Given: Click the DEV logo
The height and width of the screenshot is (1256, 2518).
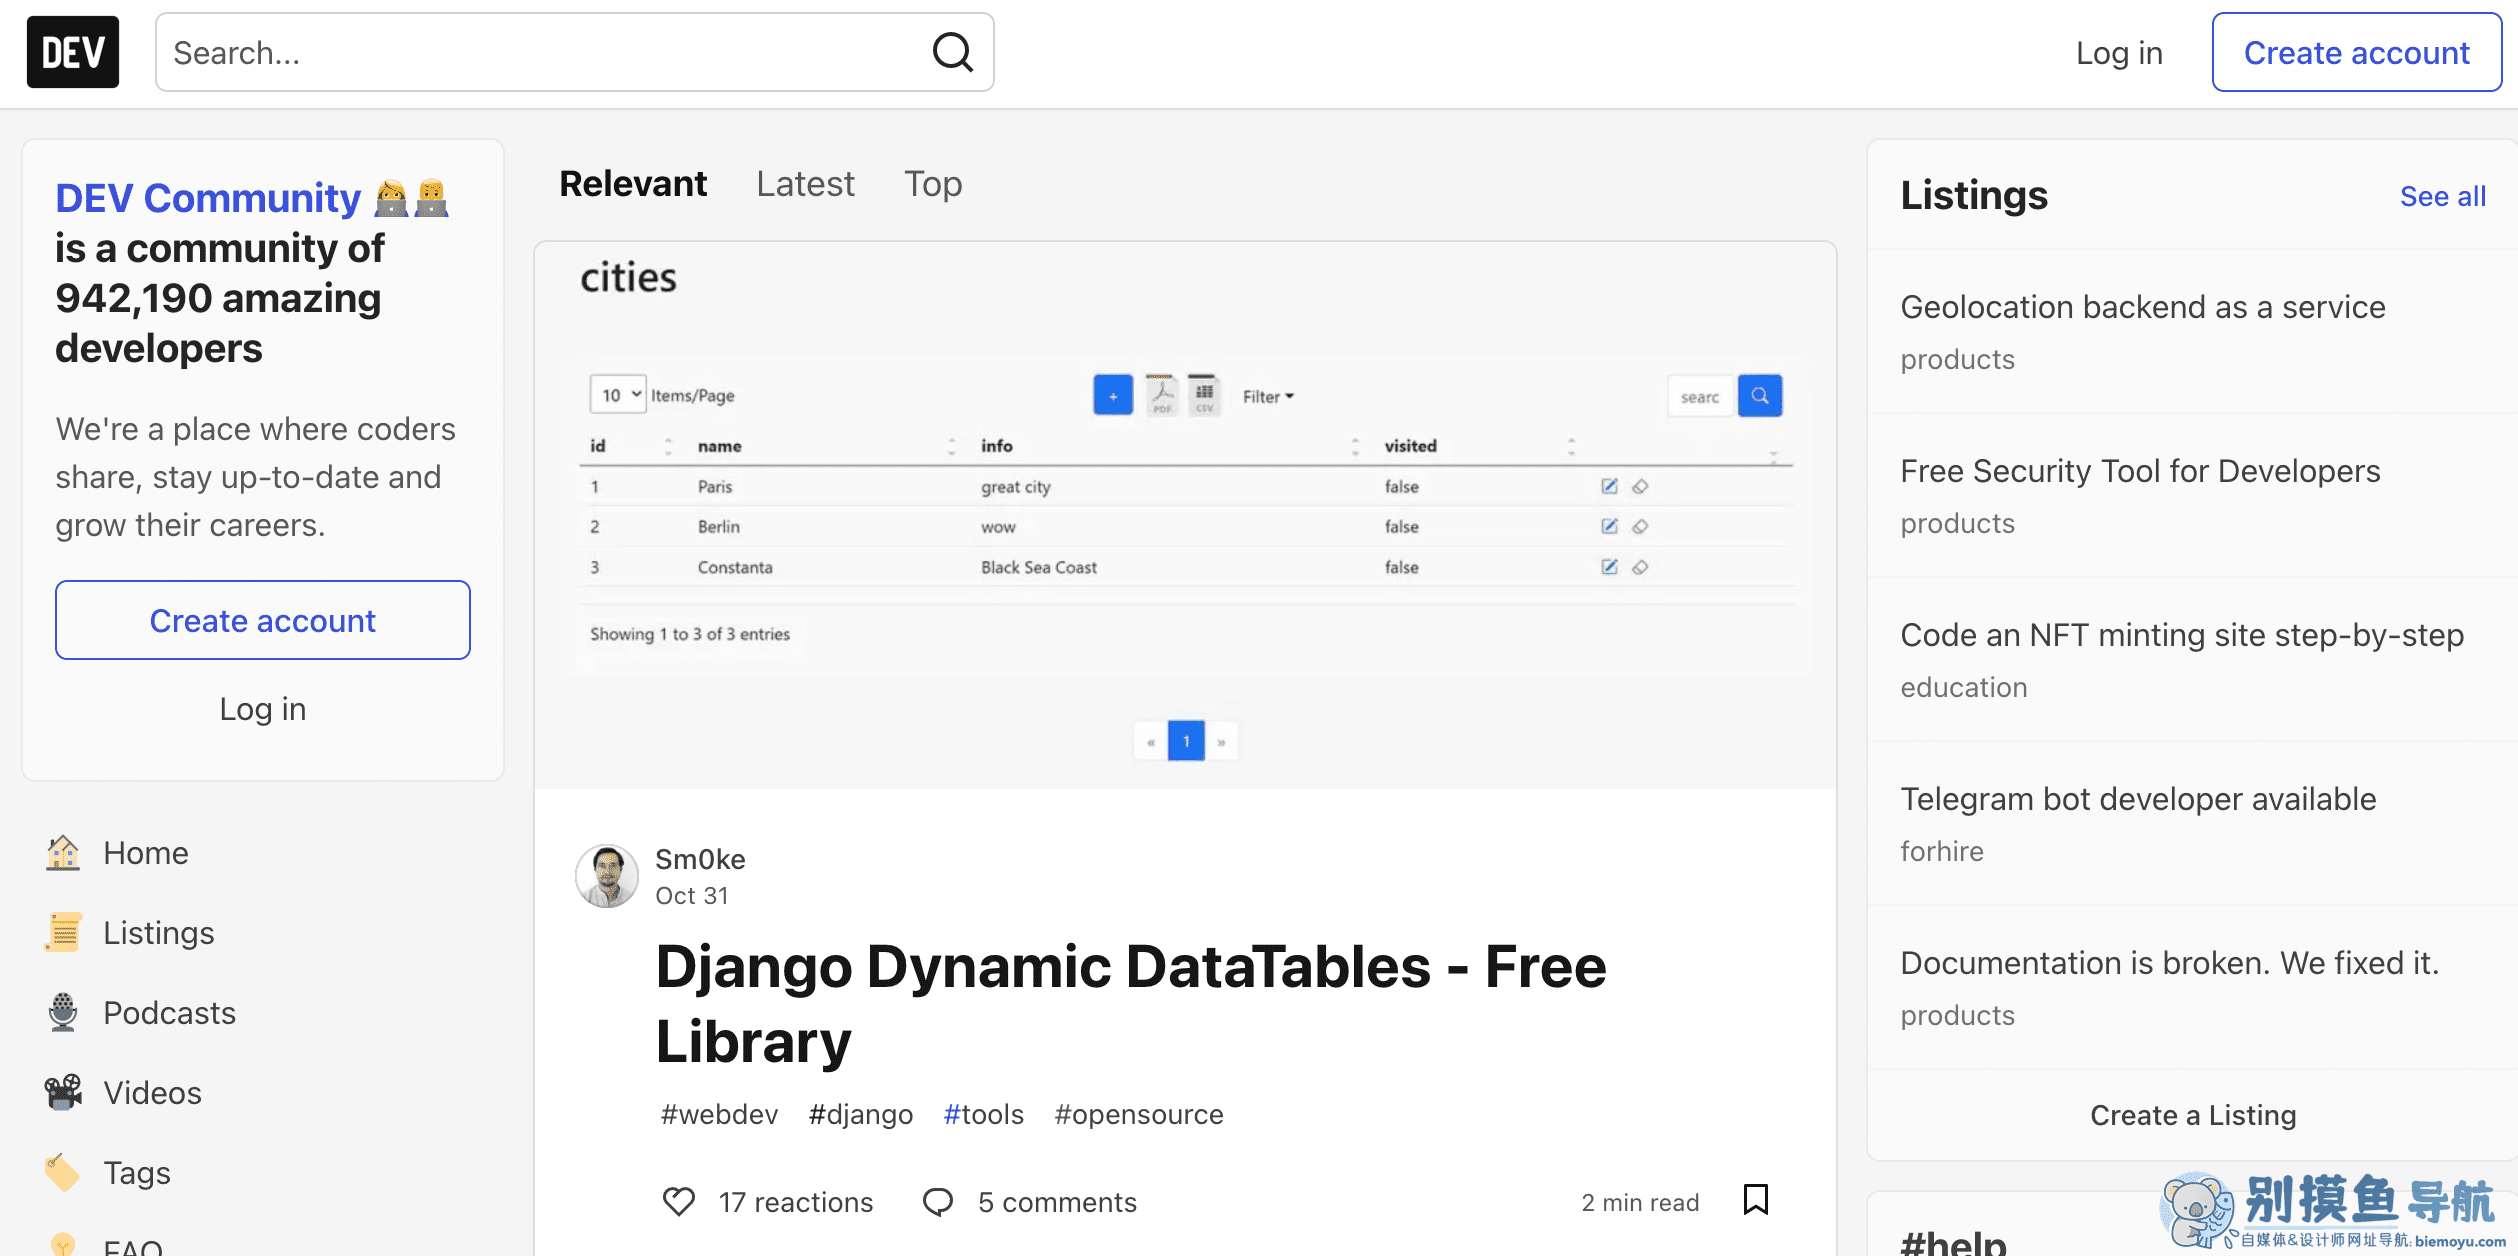Looking at the screenshot, I should 73,52.
